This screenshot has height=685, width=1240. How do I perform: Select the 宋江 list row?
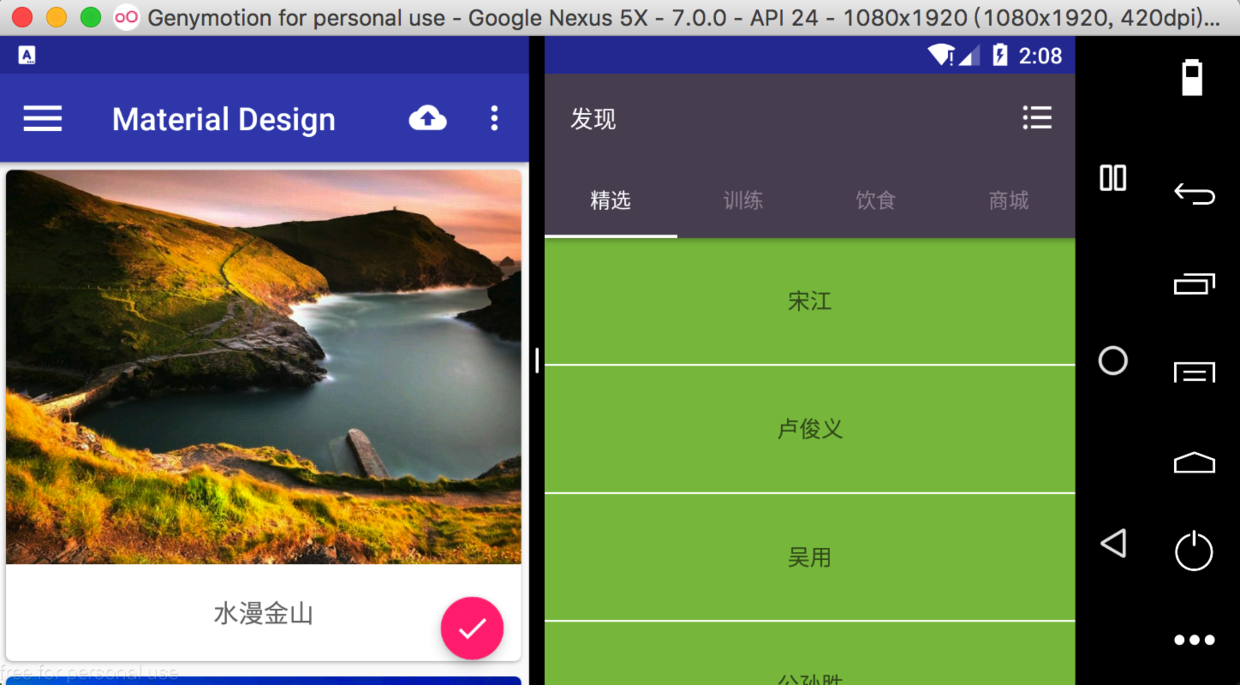point(810,301)
